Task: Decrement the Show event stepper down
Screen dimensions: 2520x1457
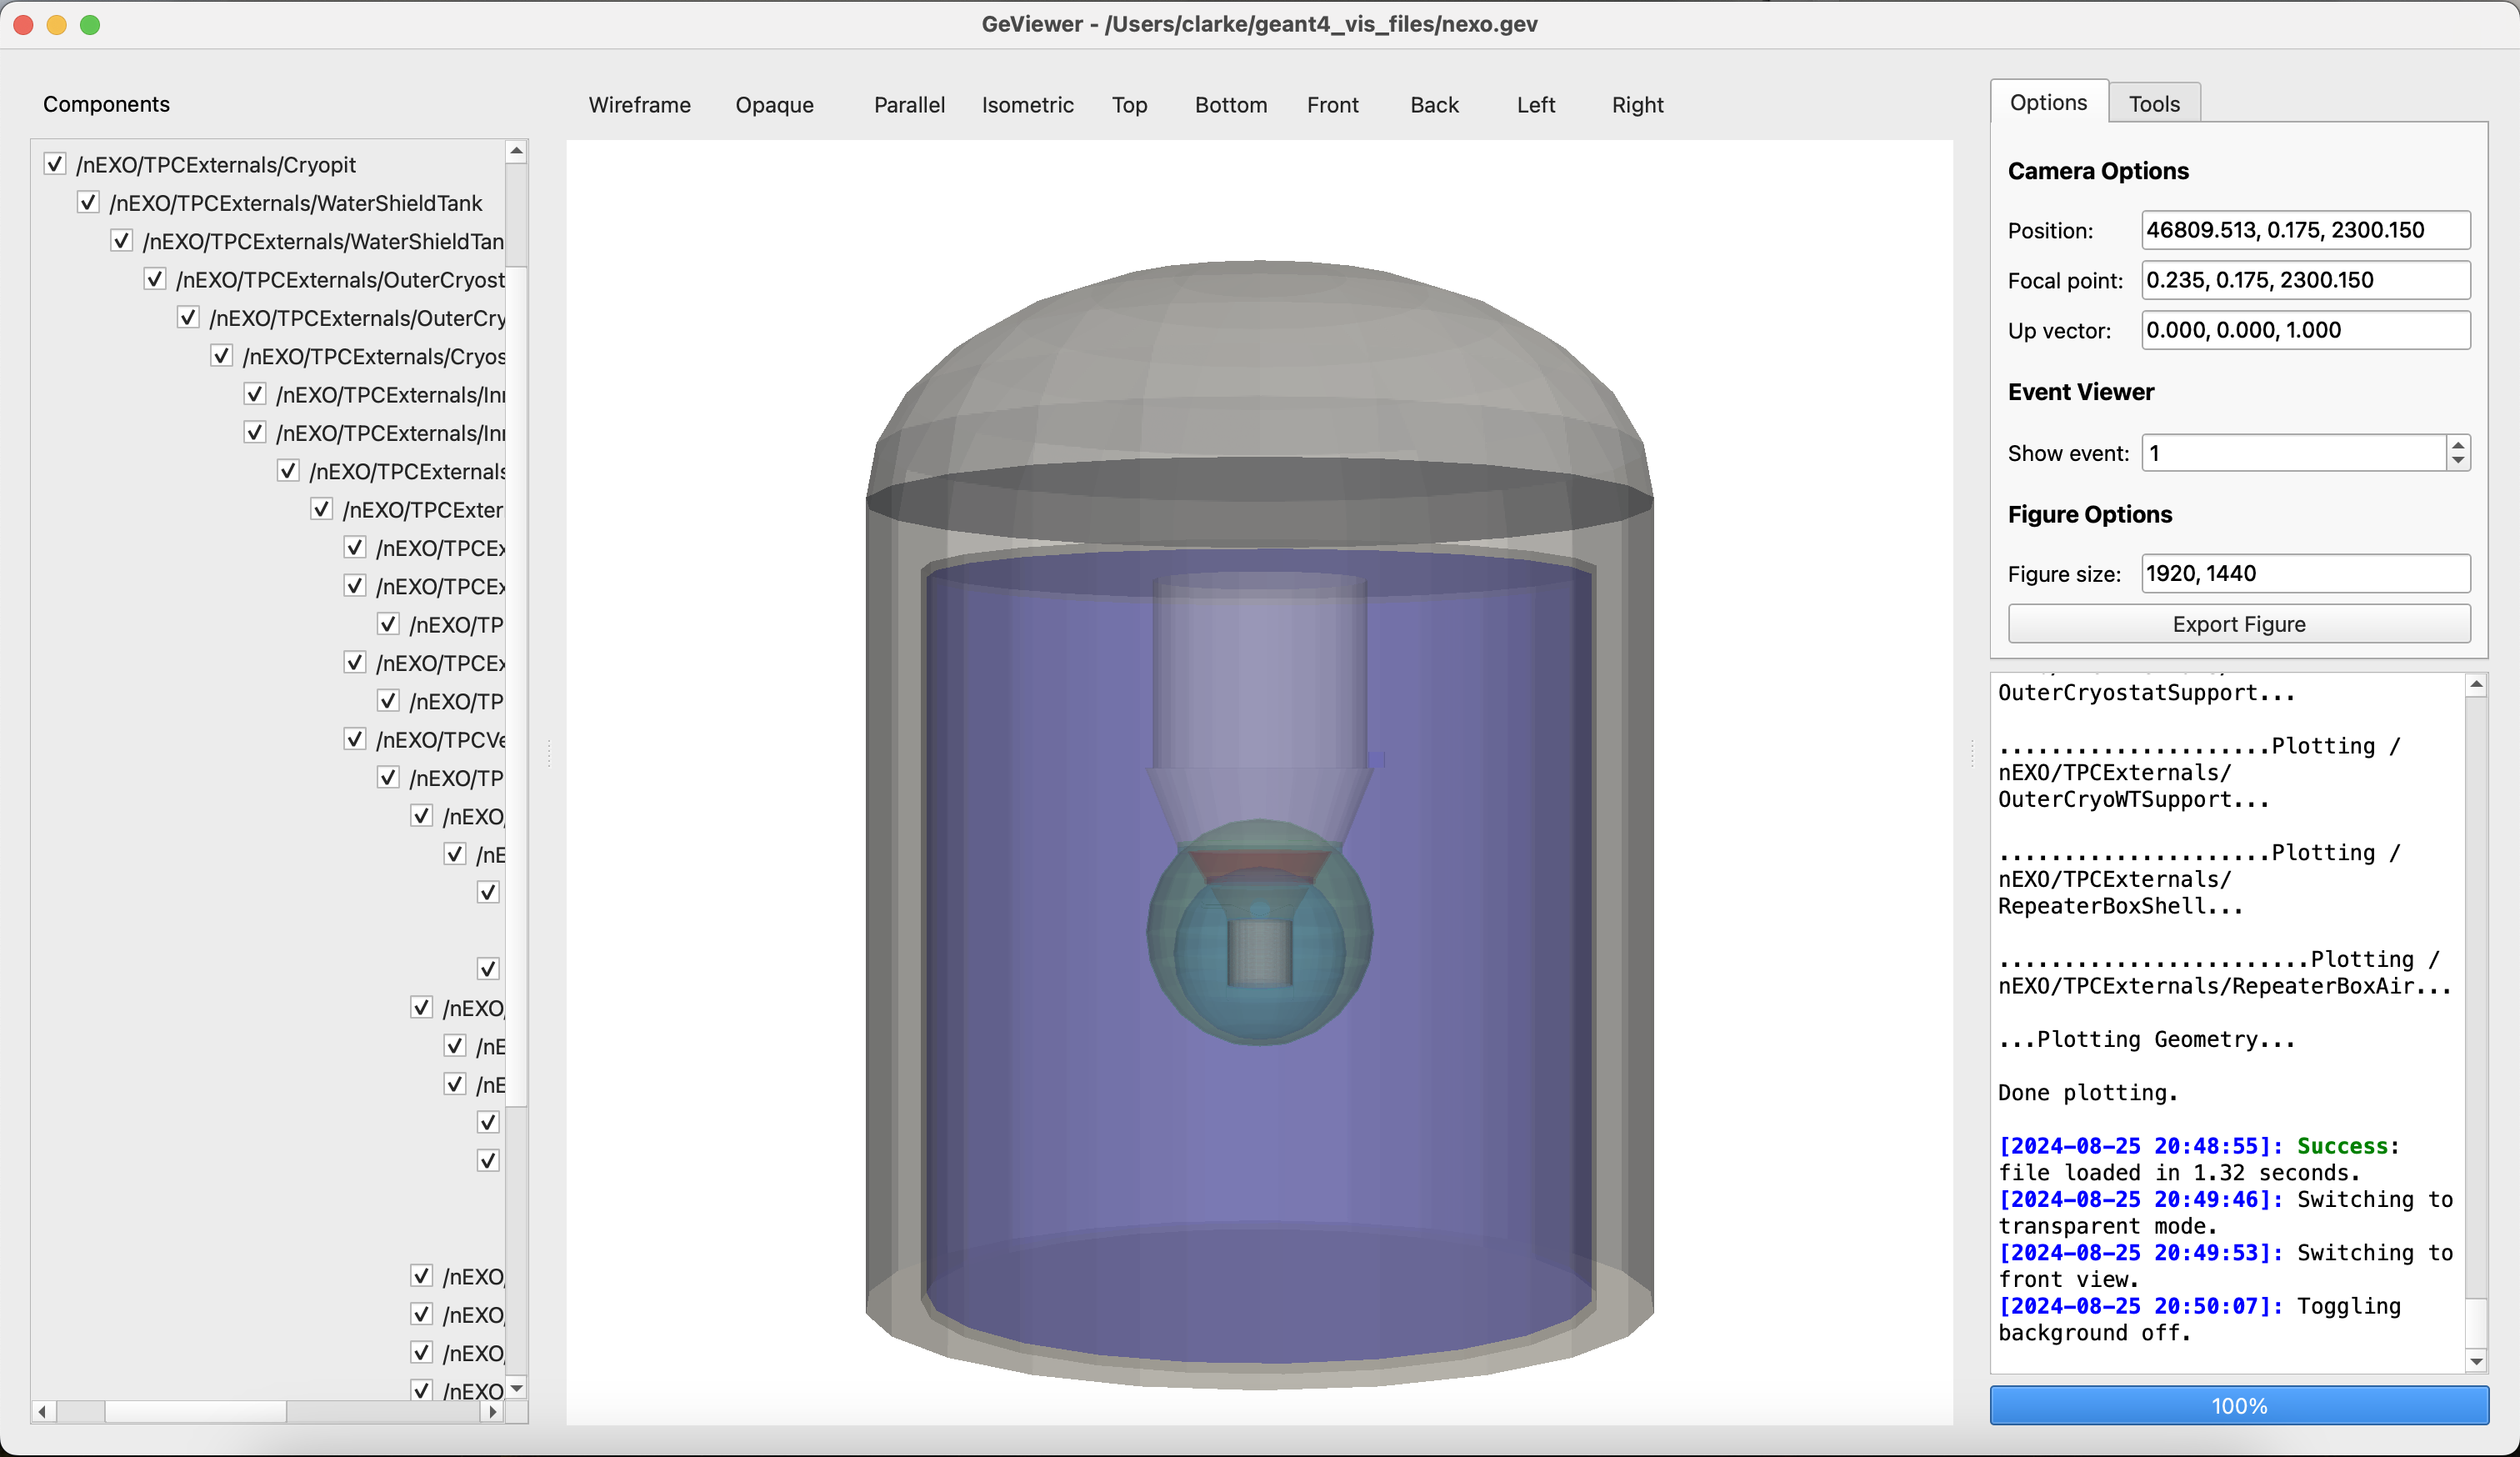Action: pos(2458,461)
